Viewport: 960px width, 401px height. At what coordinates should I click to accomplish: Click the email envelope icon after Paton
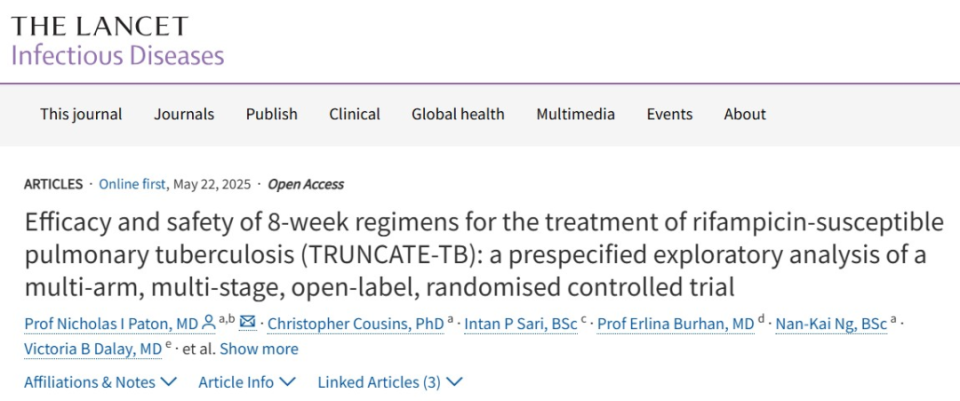[x=248, y=322]
